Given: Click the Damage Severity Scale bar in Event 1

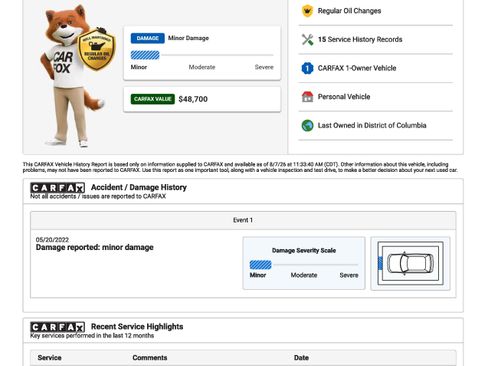Looking at the screenshot, I should (304, 265).
